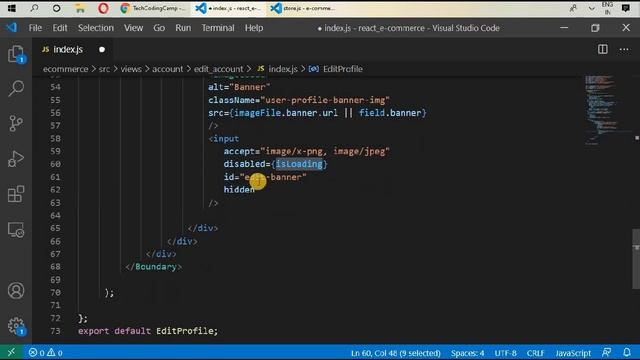Open the File menu
The width and height of the screenshot is (640, 360).
(35, 28)
